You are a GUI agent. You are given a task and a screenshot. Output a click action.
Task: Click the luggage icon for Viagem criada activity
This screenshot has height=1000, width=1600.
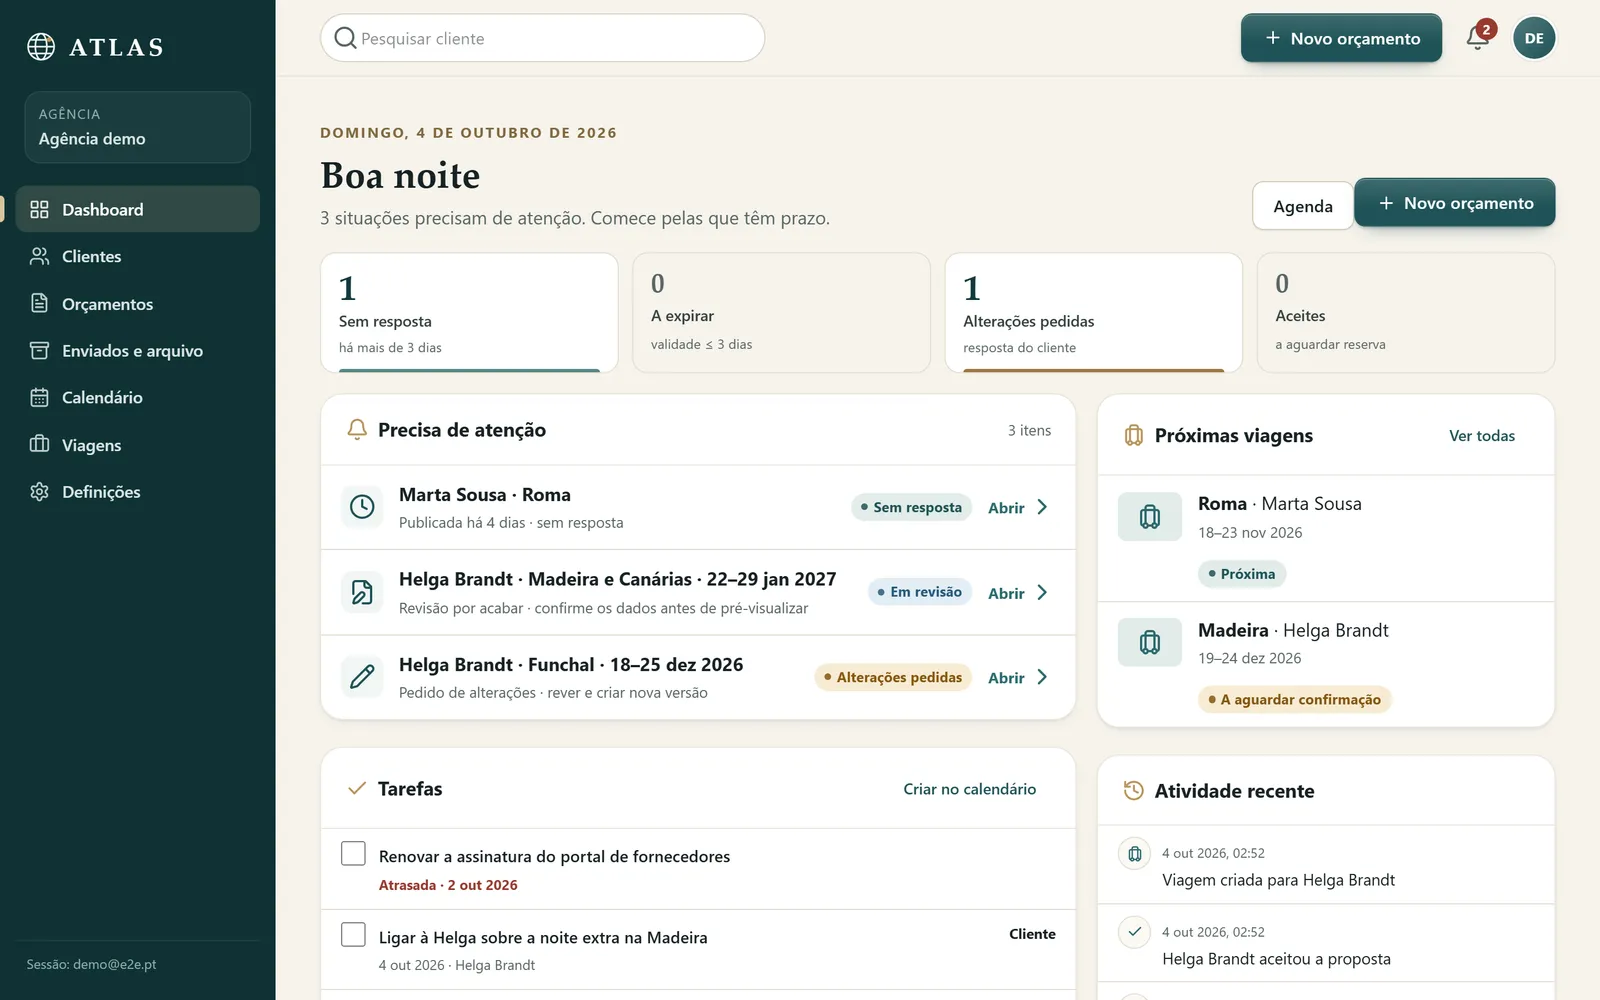1134,854
